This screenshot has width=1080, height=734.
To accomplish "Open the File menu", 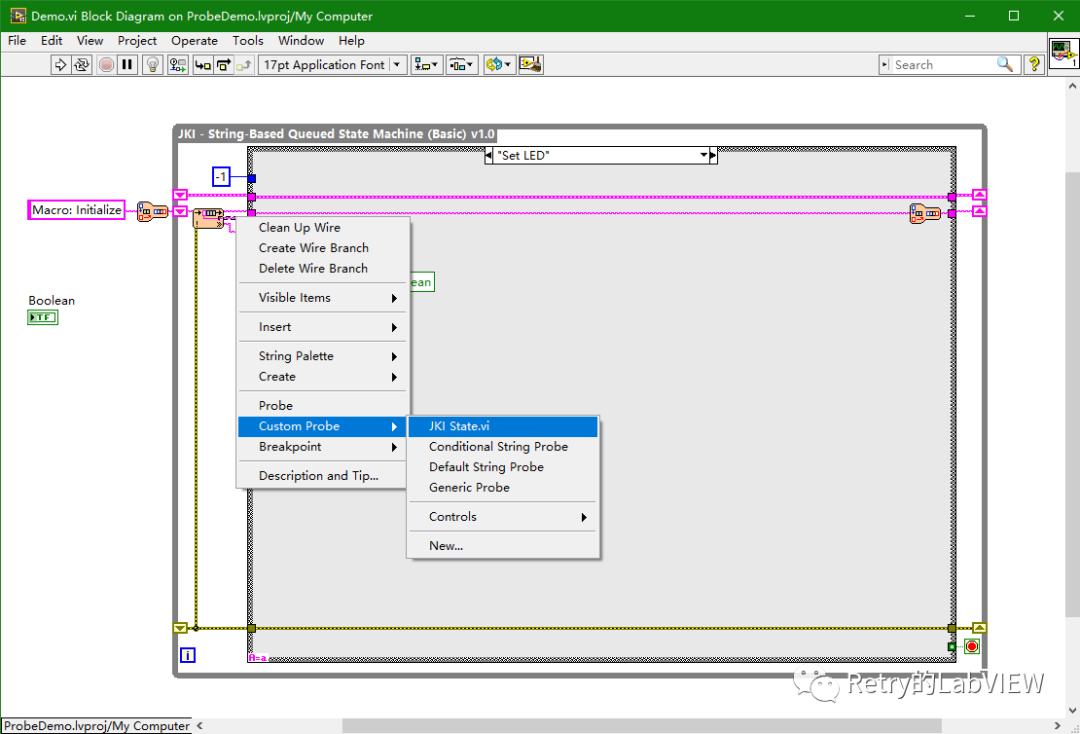I will (17, 41).
